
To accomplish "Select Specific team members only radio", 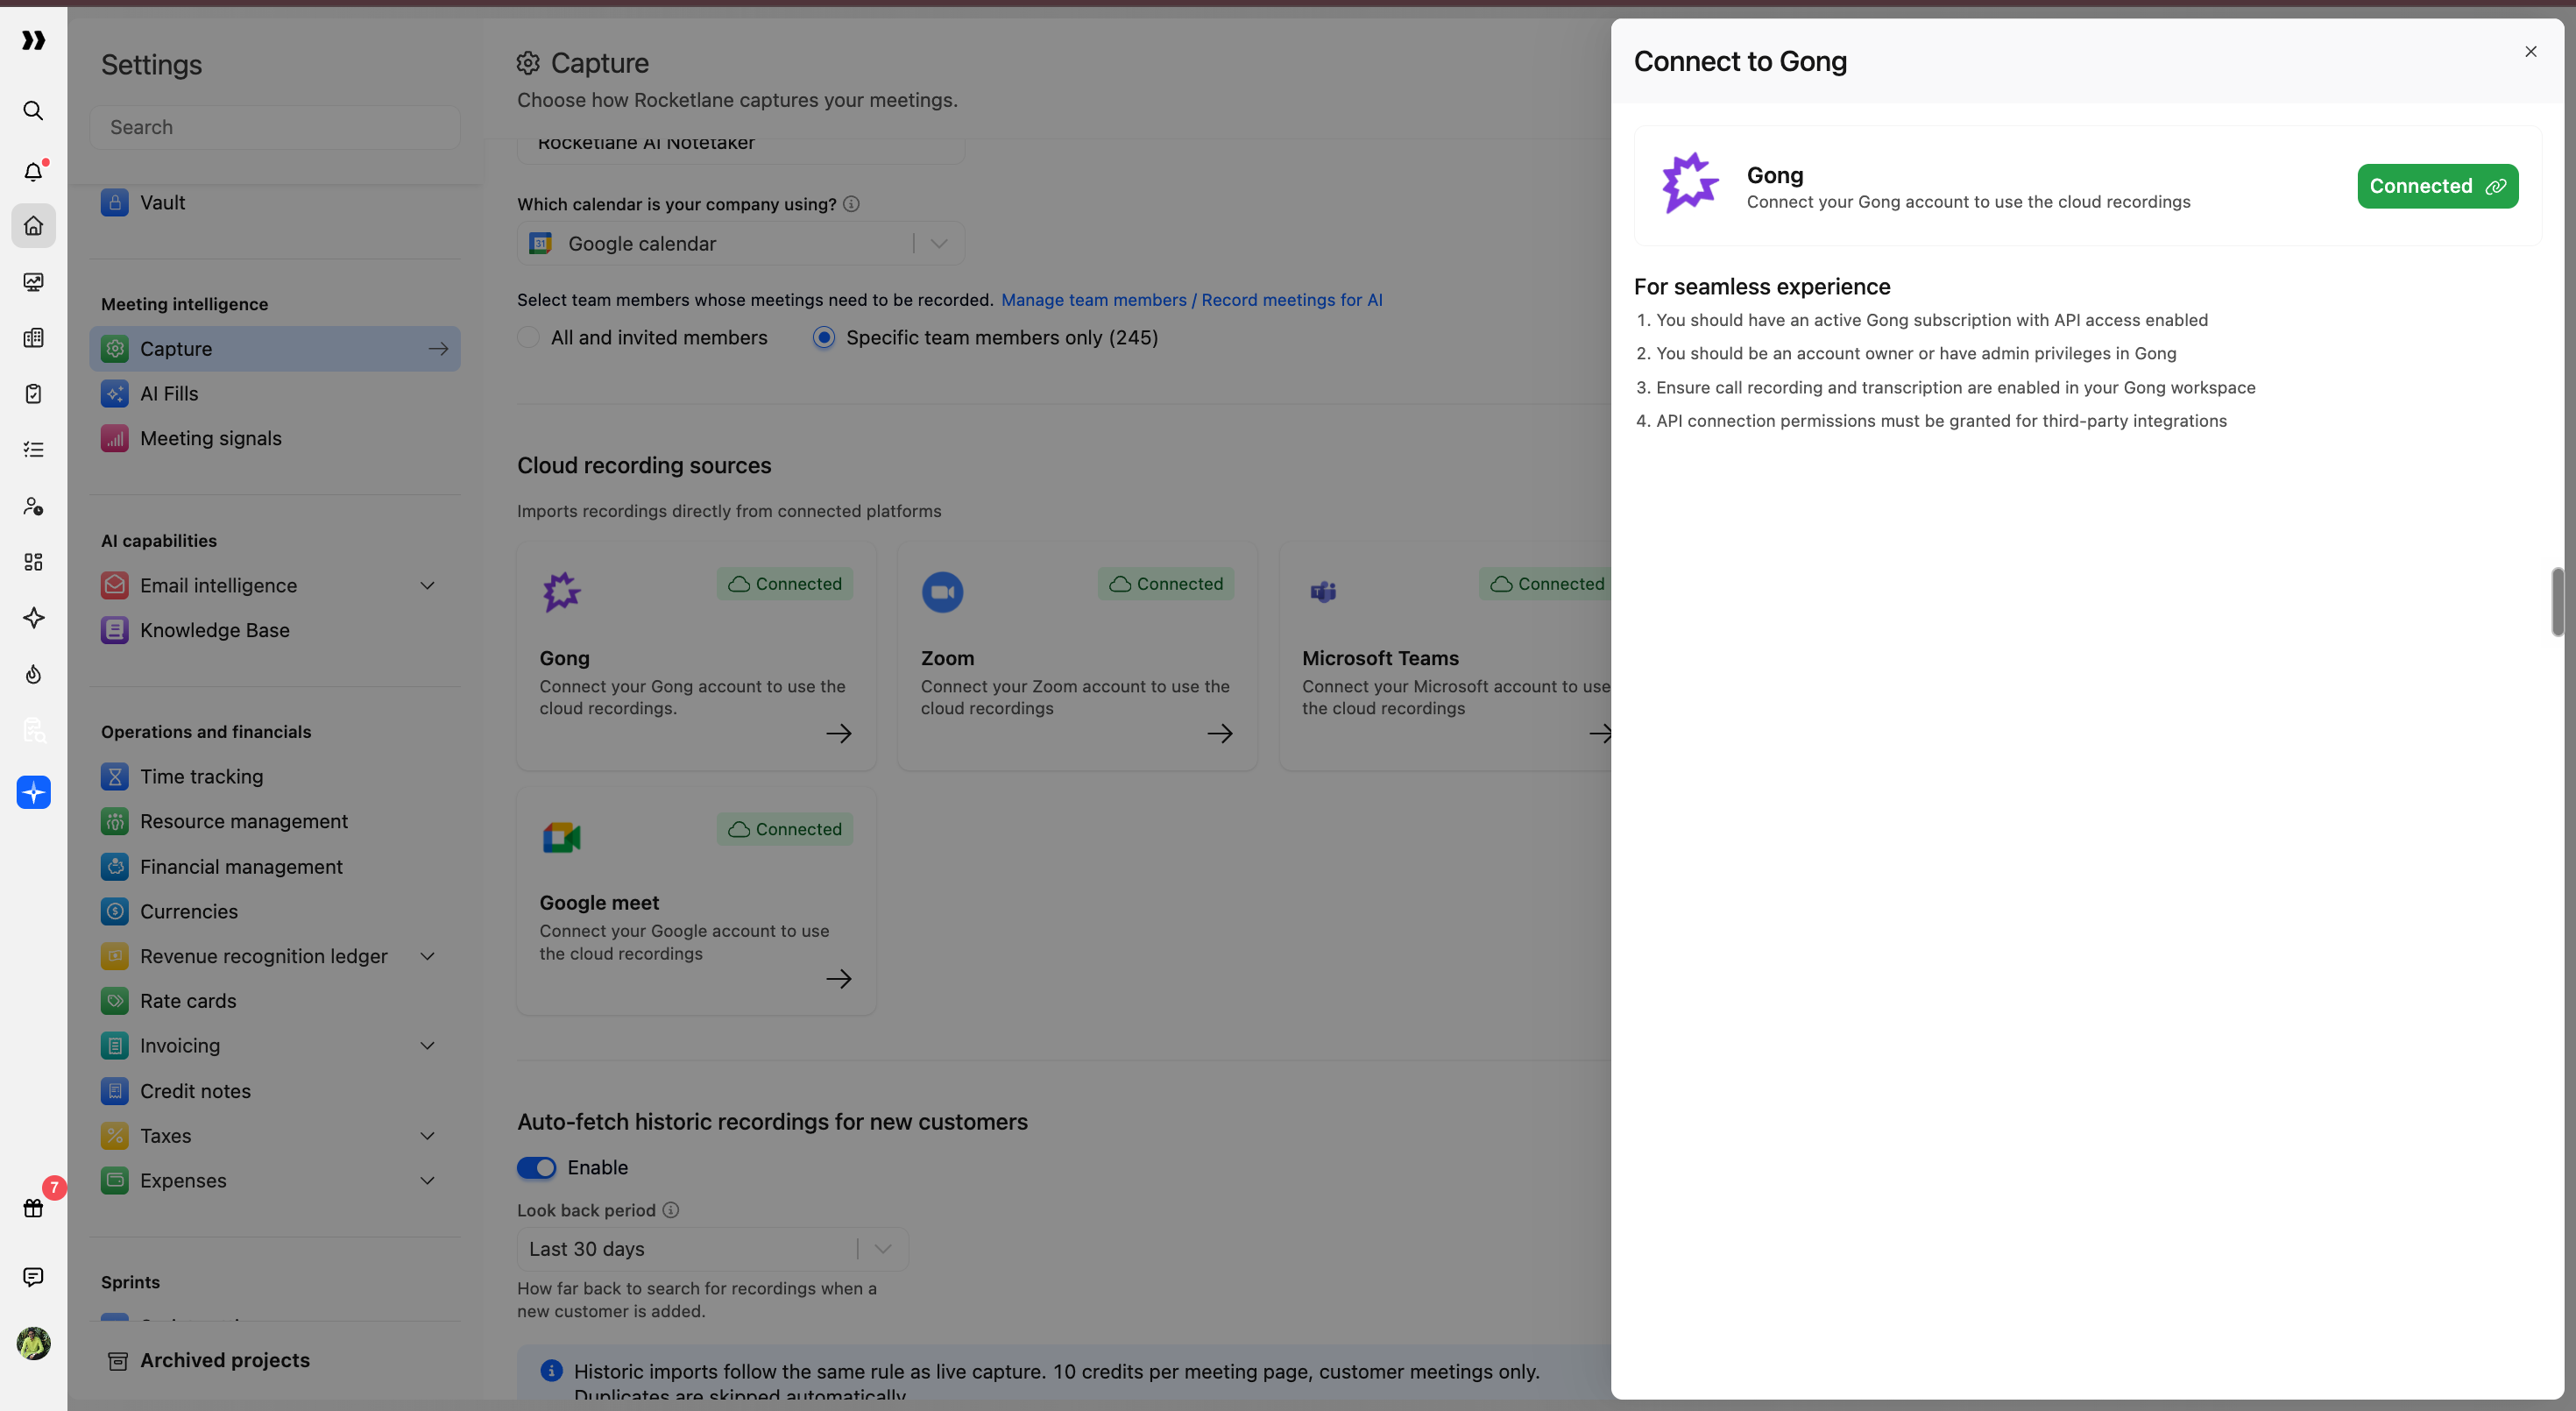I will [823, 337].
